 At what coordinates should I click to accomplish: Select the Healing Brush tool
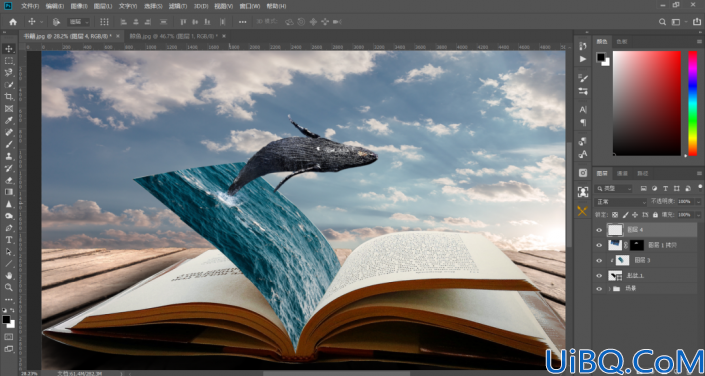coord(9,132)
